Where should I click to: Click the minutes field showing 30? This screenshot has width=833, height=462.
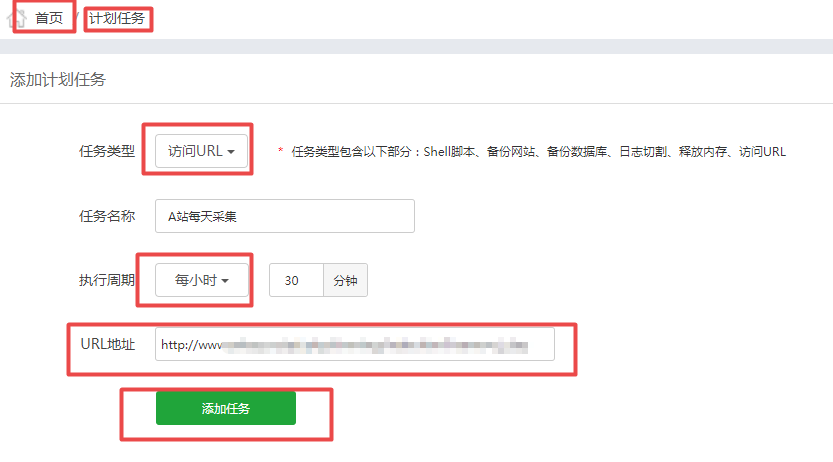(296, 281)
